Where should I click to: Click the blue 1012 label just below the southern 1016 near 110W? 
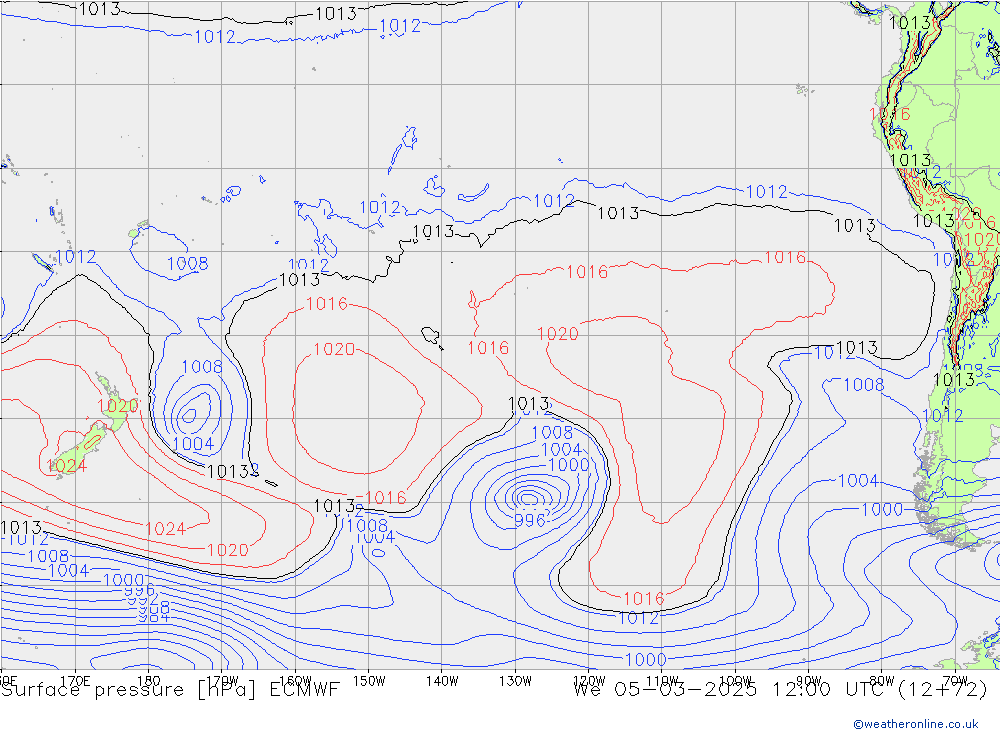[638, 618]
